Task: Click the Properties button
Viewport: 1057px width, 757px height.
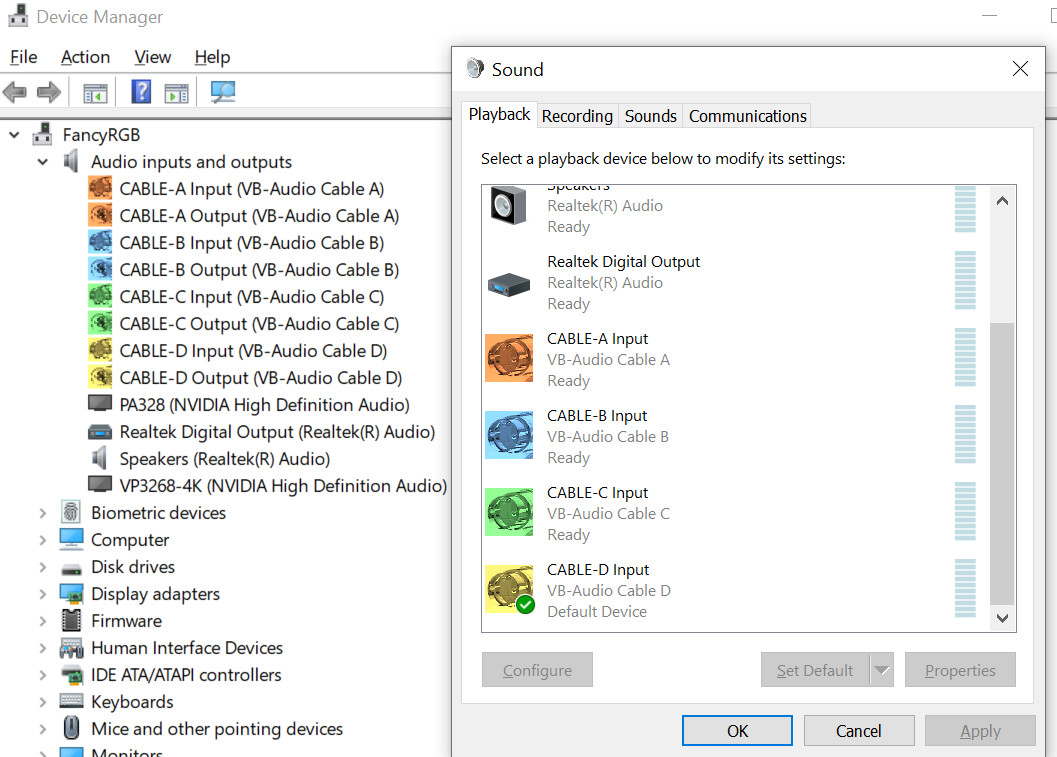Action: 960,669
